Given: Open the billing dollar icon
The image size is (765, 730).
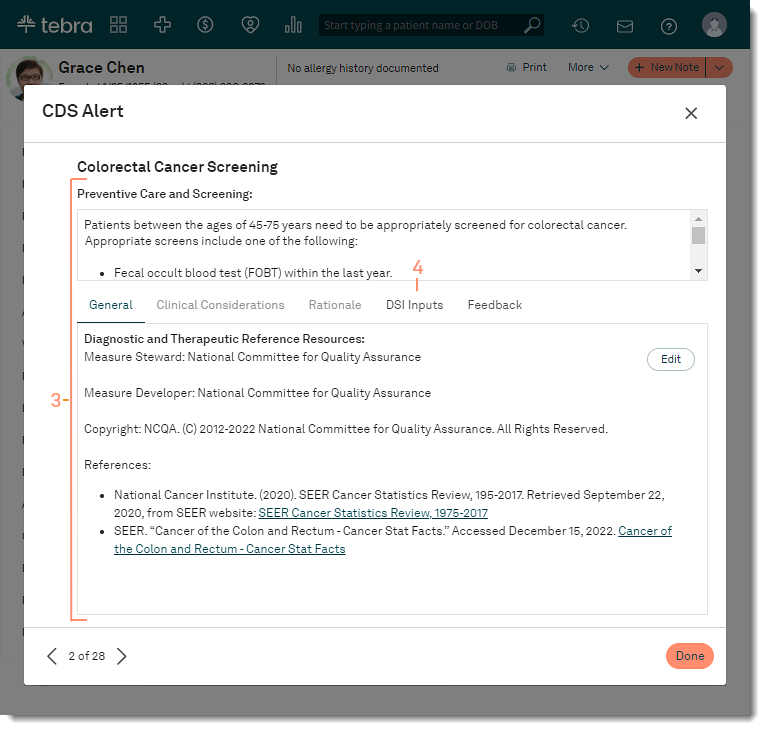Looking at the screenshot, I should [205, 24].
